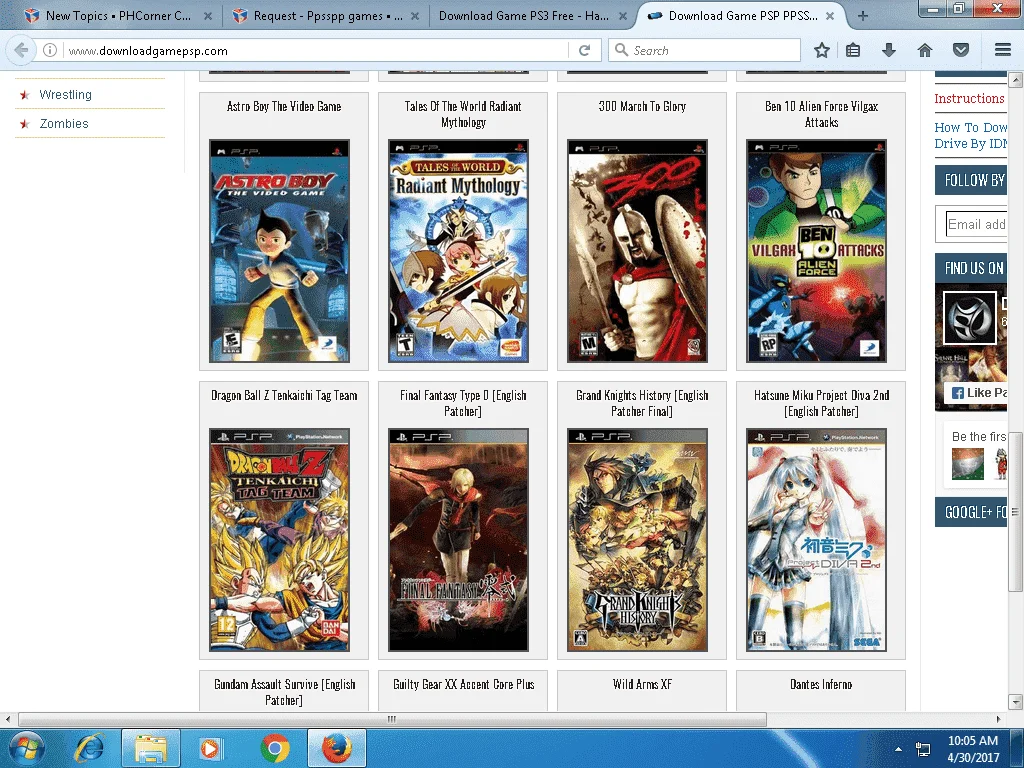Click the vertical scrollbar down arrow
Viewport: 1024px width, 768px height.
point(1015,703)
